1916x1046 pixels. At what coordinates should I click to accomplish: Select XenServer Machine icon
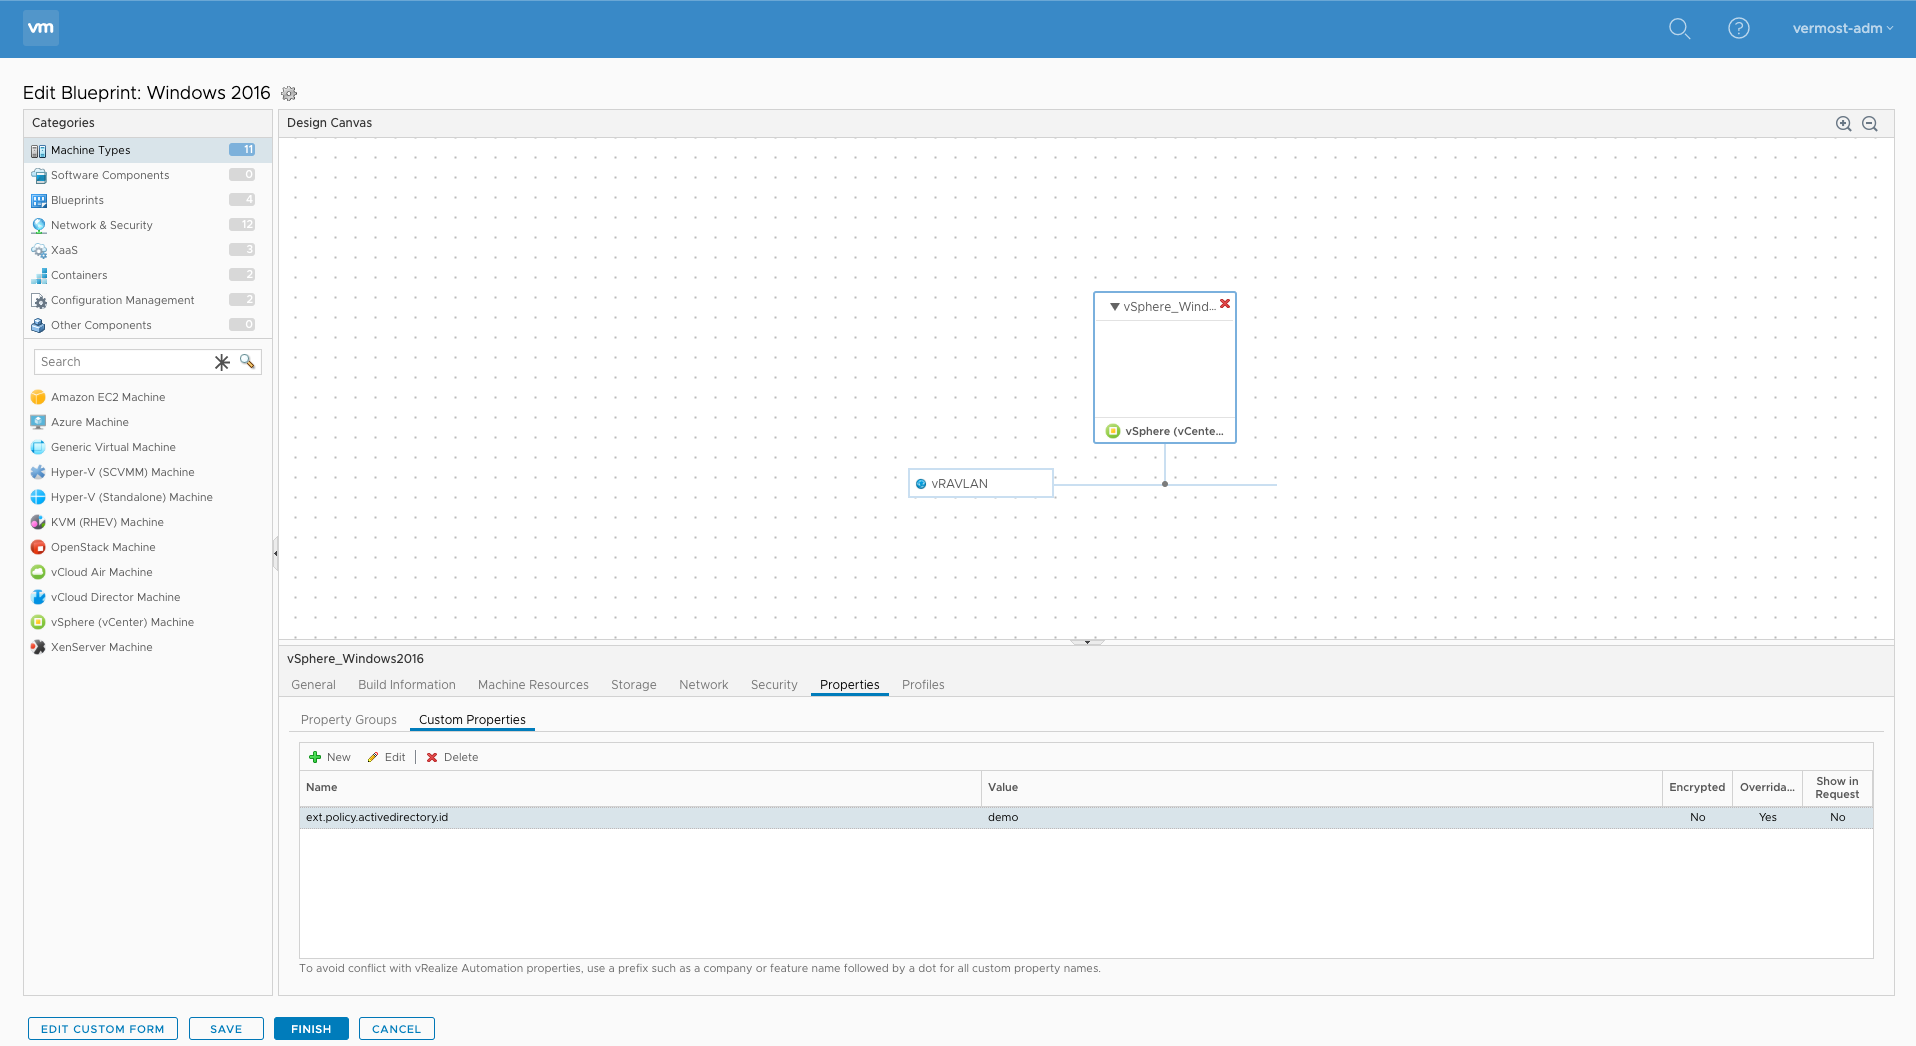(x=38, y=647)
